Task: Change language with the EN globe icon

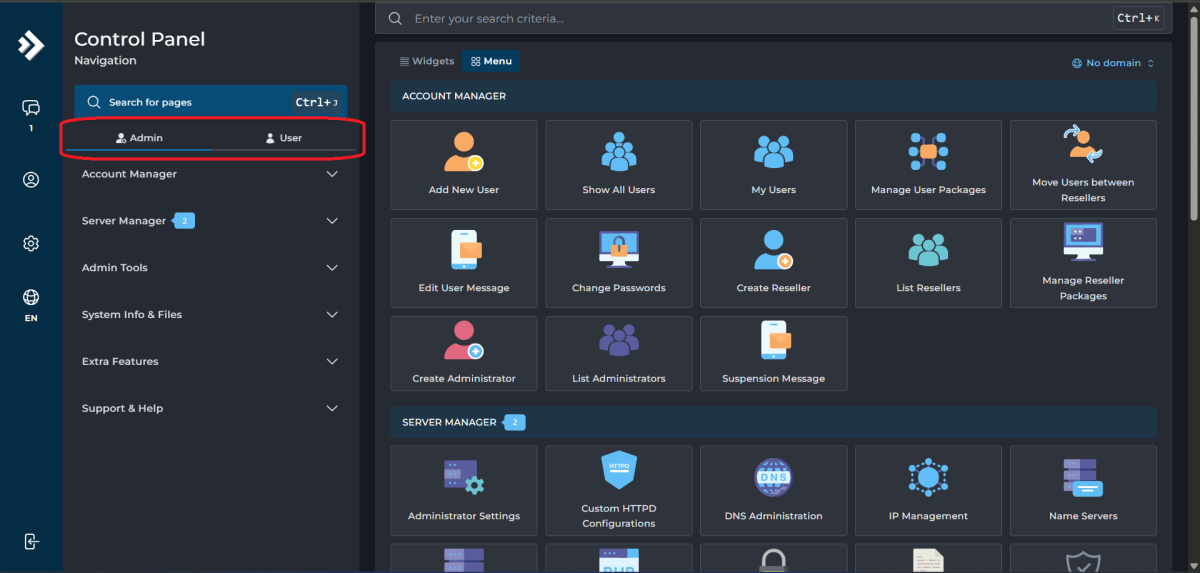Action: (x=31, y=304)
